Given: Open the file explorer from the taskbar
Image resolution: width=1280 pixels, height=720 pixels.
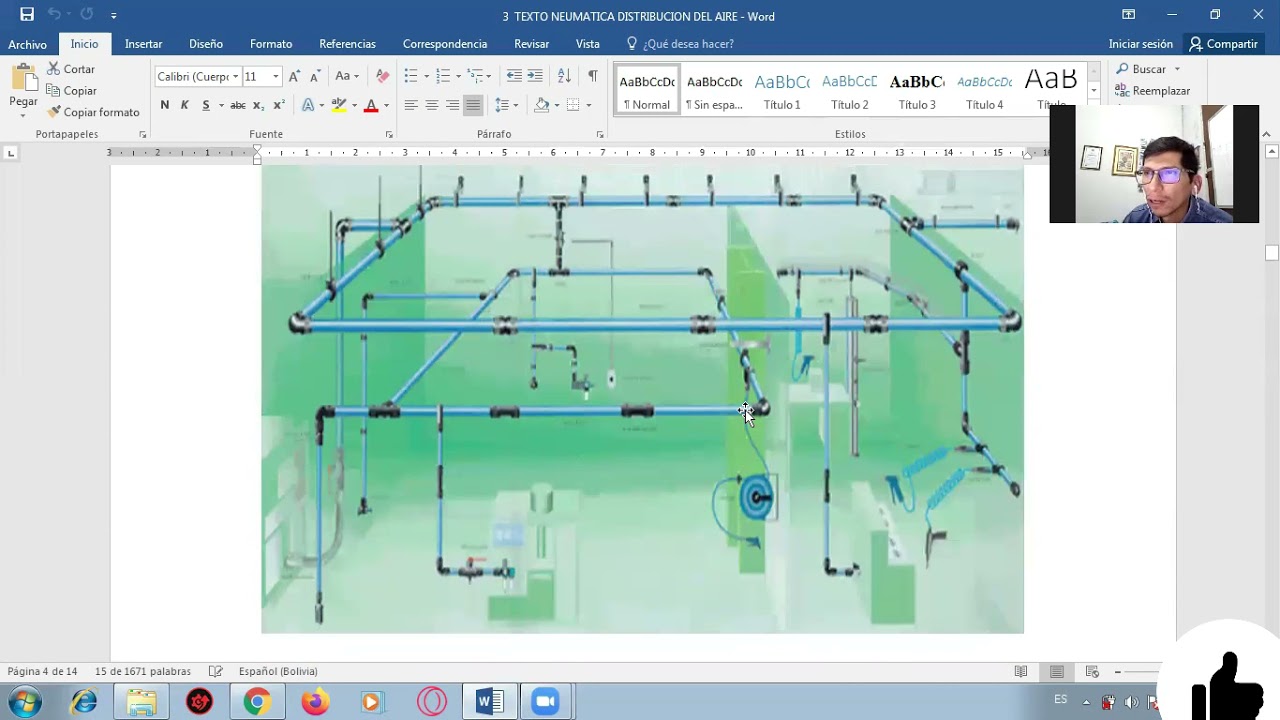Looking at the screenshot, I should 141,702.
